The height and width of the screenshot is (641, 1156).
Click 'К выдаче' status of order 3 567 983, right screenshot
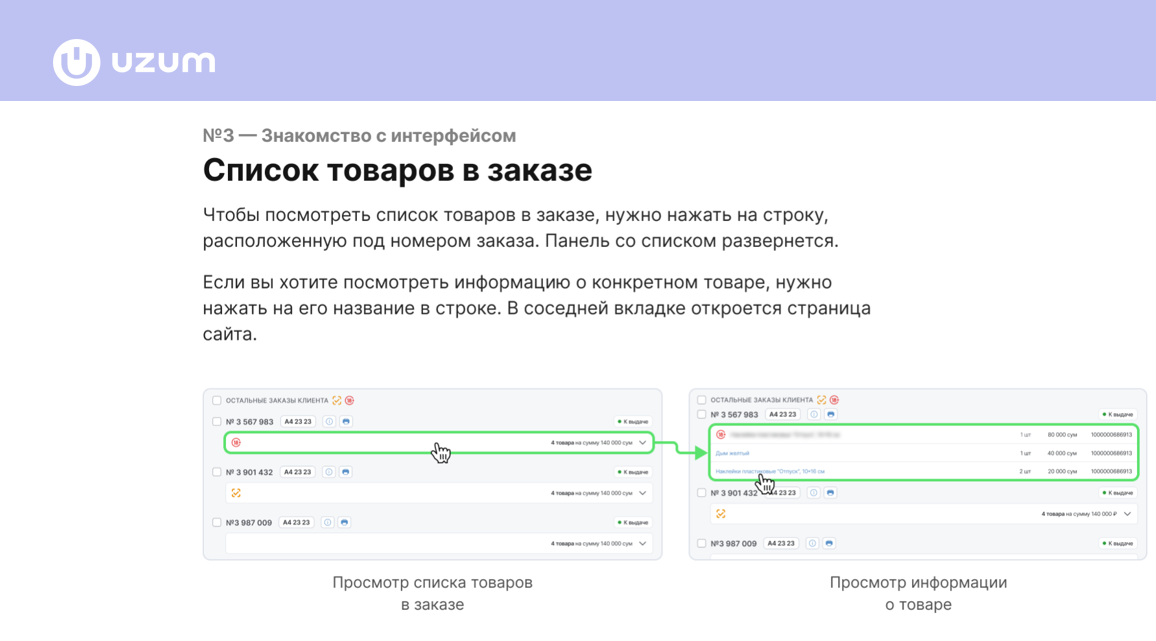(1118, 415)
